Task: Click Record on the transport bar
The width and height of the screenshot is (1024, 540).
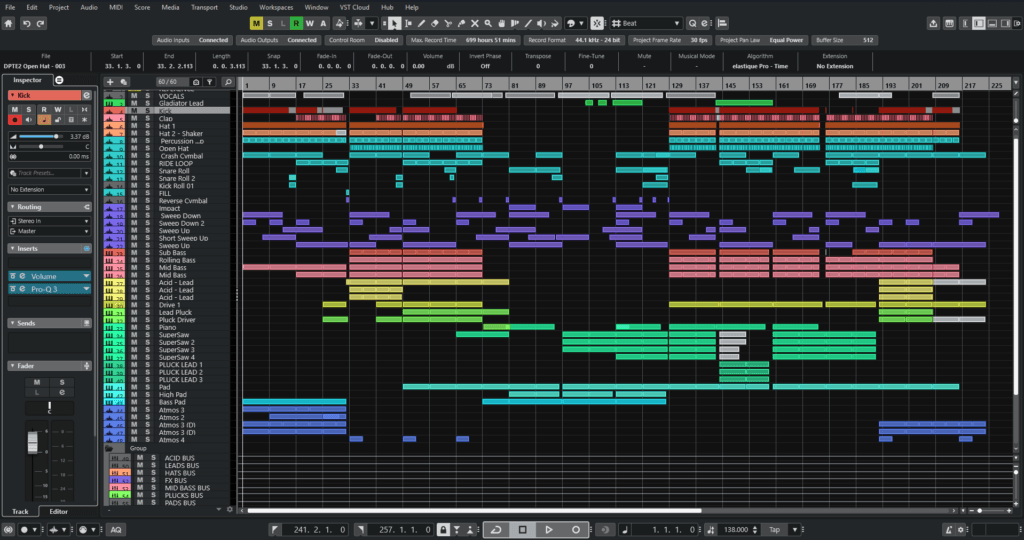Action: [x=575, y=530]
